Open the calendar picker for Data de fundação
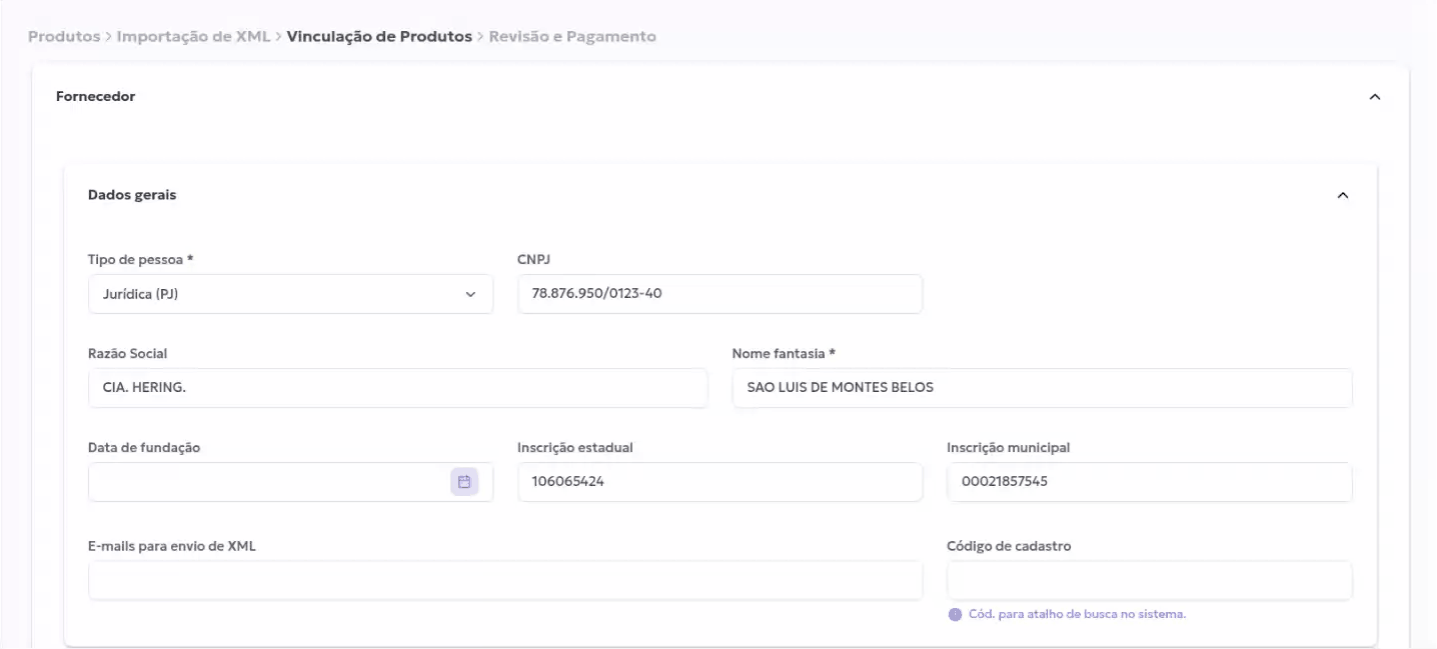The image size is (1437, 649). [464, 482]
